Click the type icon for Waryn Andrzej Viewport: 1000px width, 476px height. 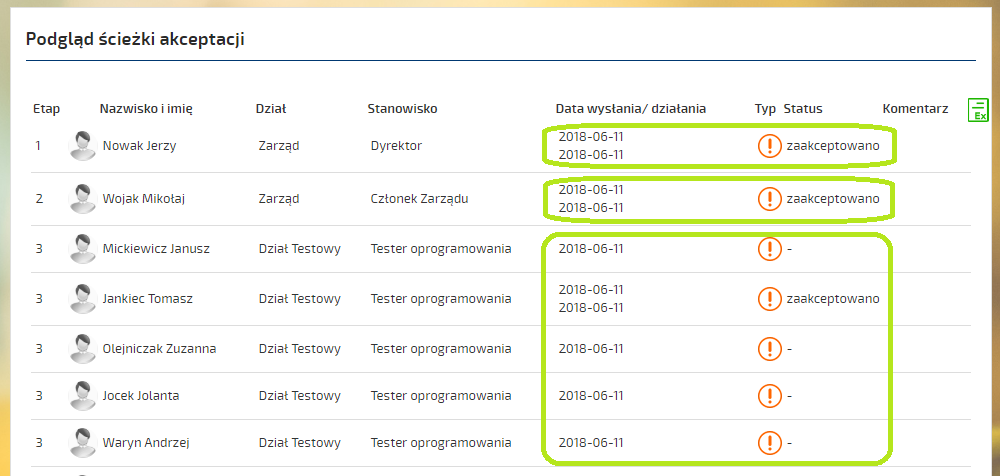pos(770,442)
